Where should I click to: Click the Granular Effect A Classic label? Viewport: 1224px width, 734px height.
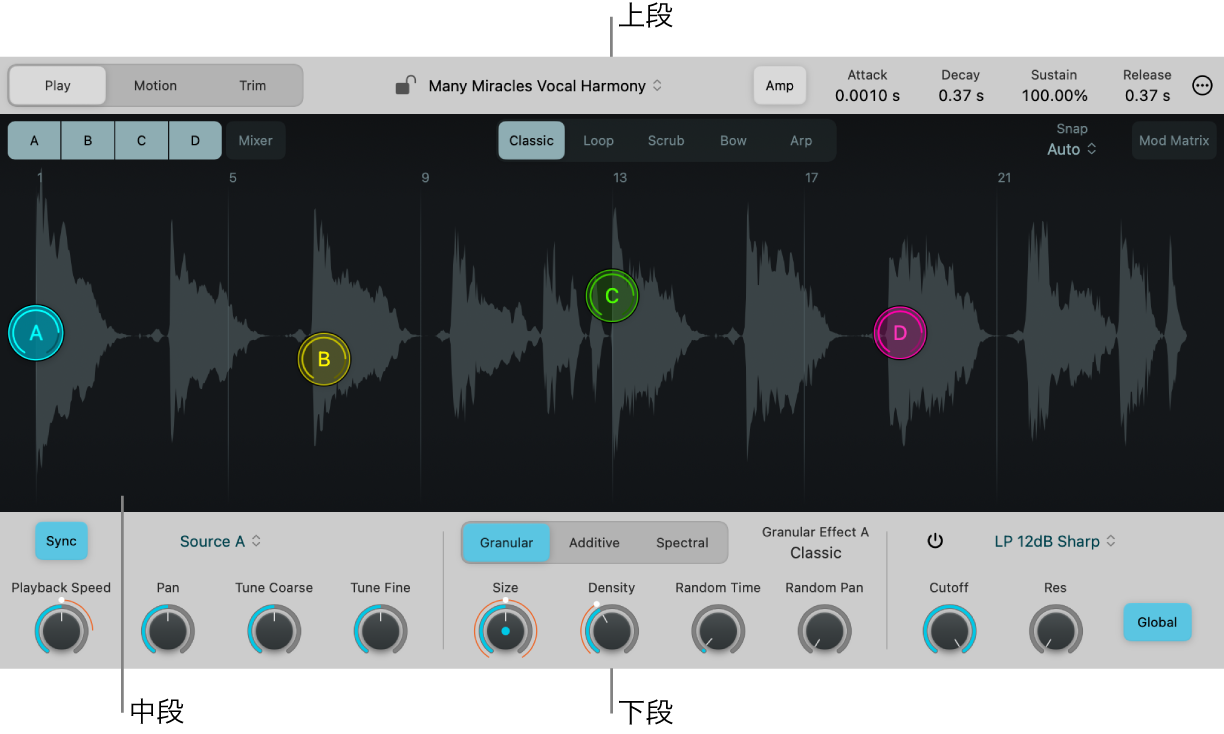816,543
